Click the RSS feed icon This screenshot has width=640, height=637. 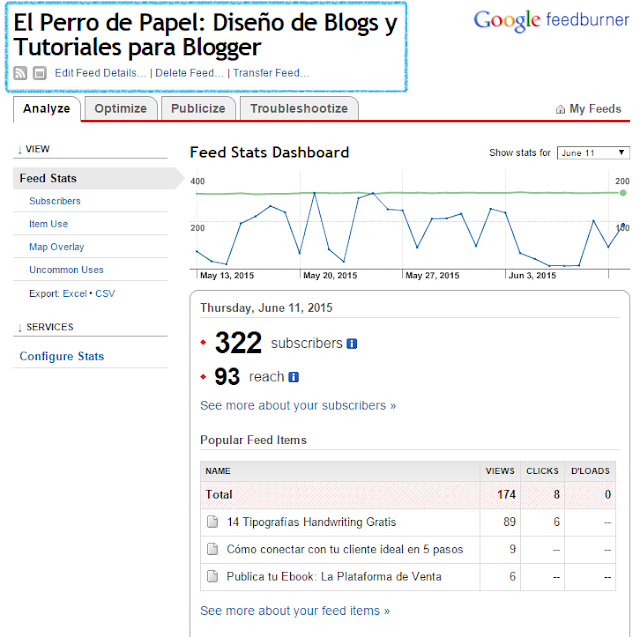pos(21,72)
